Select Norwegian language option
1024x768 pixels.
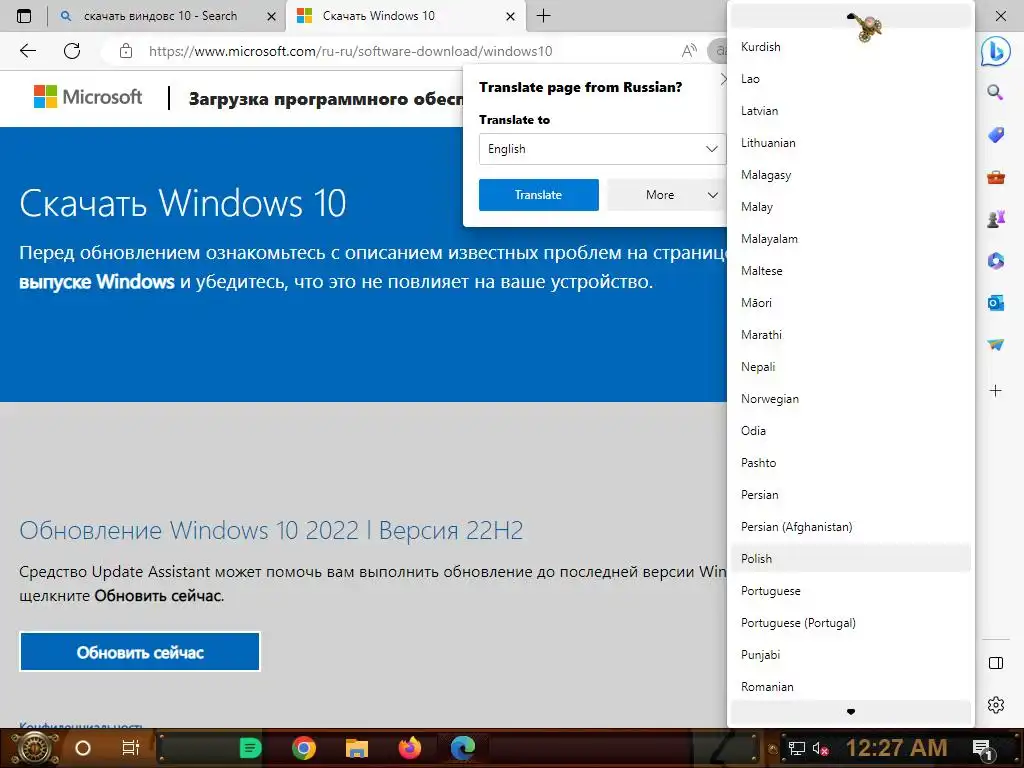850,398
